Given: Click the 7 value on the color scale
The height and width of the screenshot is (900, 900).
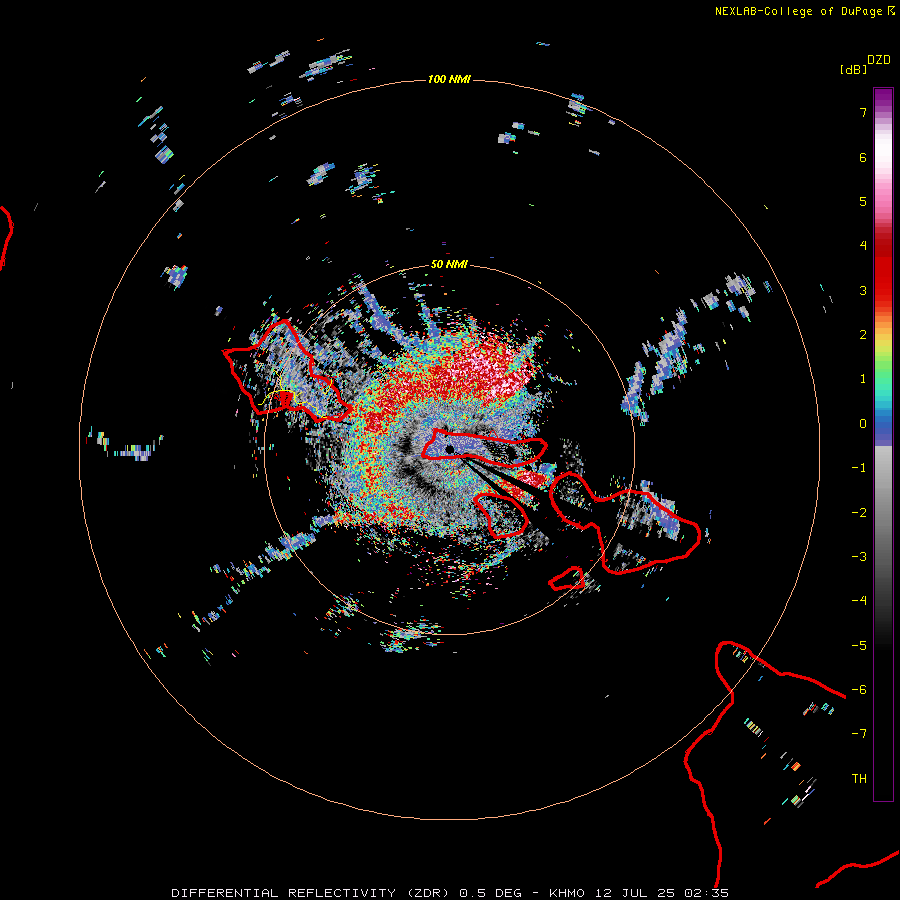Looking at the screenshot, I should 863,112.
